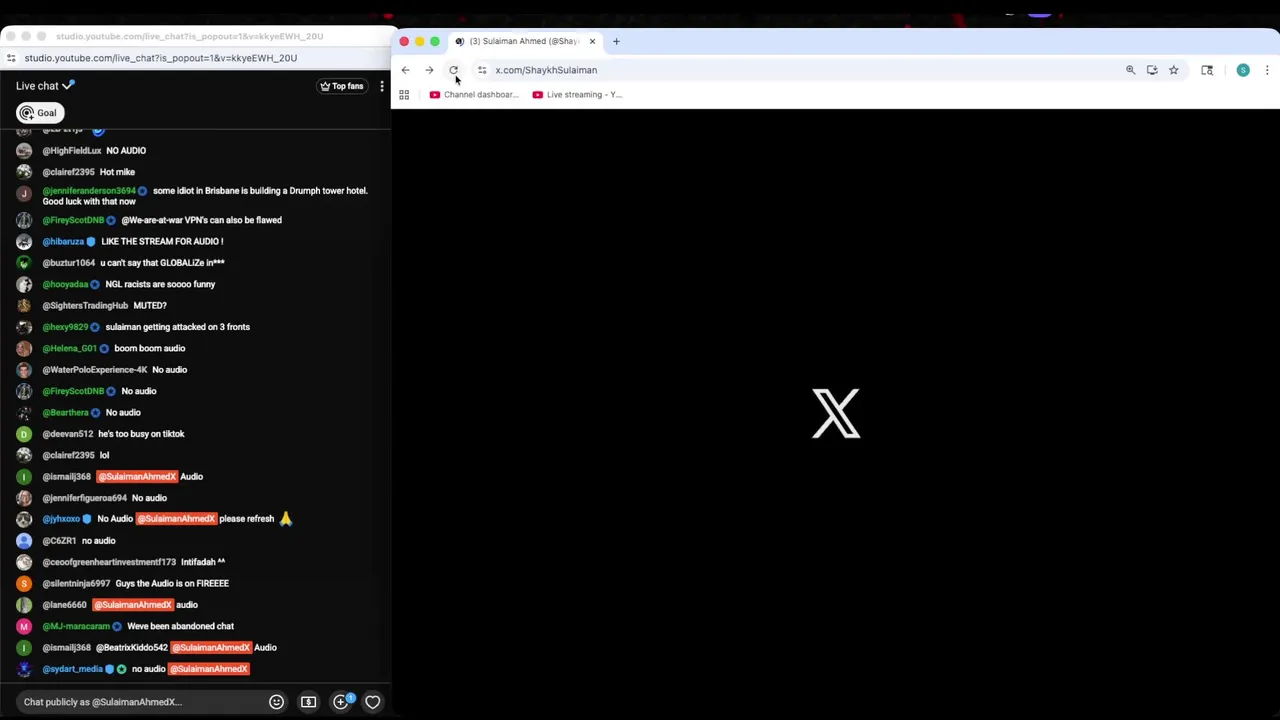Click the live chat popout URL field
Viewport: 1280px width, 720px height.
pos(160,58)
